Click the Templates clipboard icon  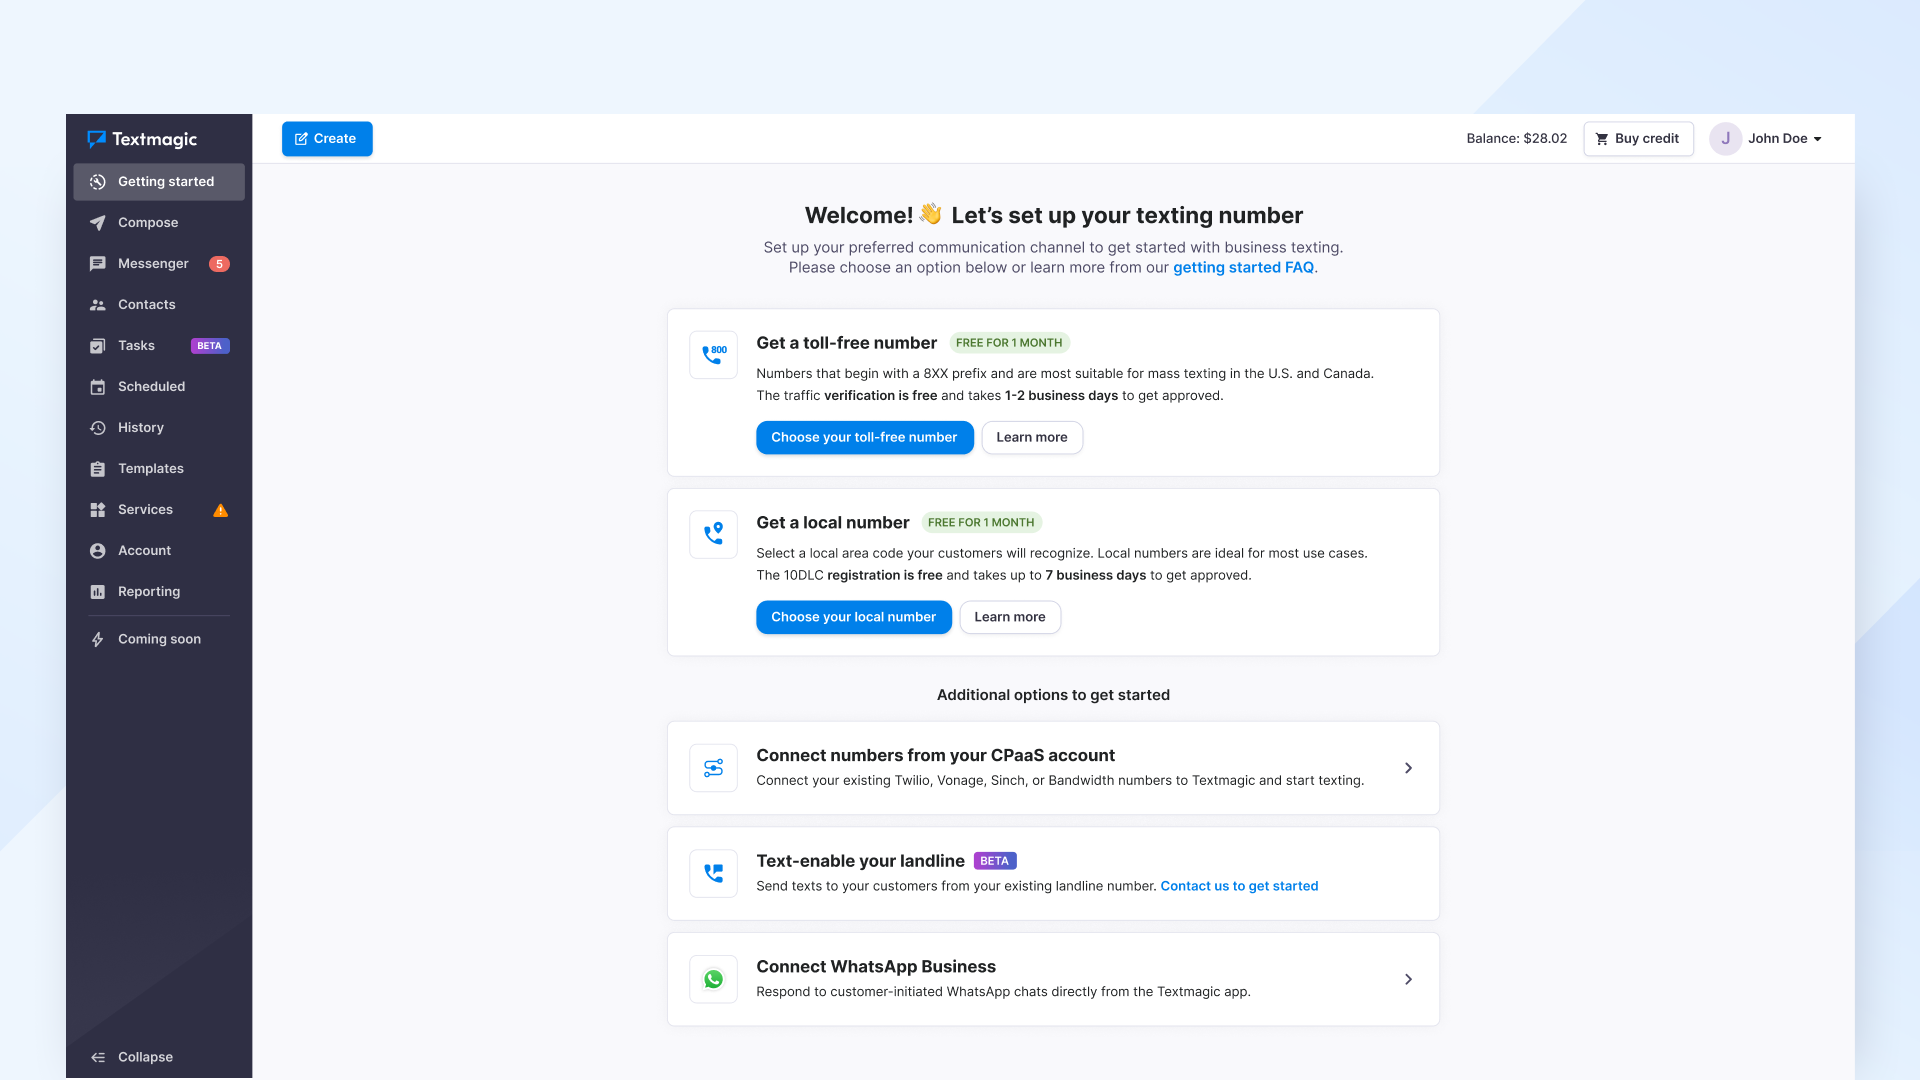pyautogui.click(x=97, y=469)
